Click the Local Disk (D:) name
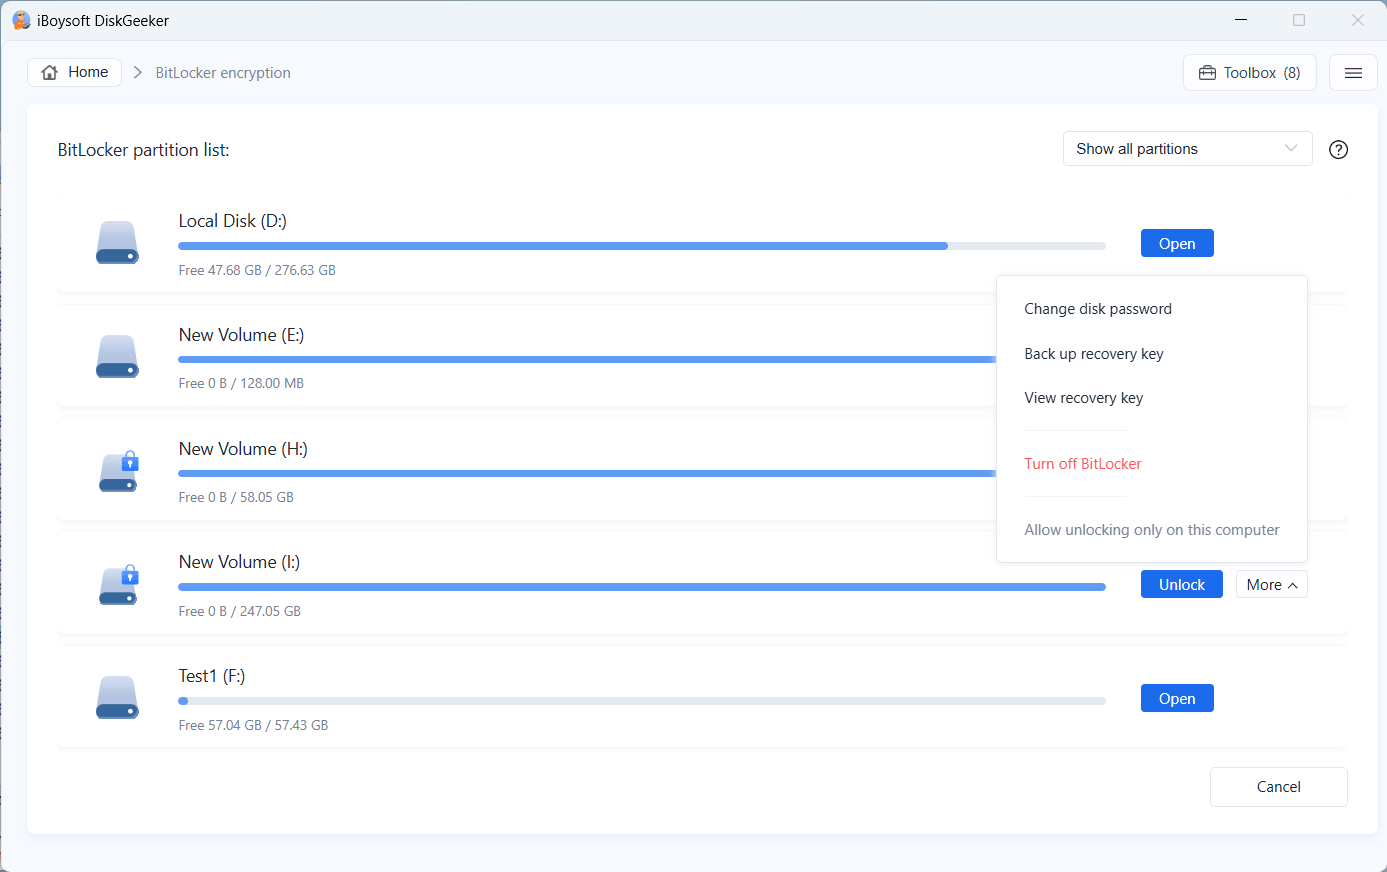Viewport: 1387px width, 872px height. tap(233, 221)
